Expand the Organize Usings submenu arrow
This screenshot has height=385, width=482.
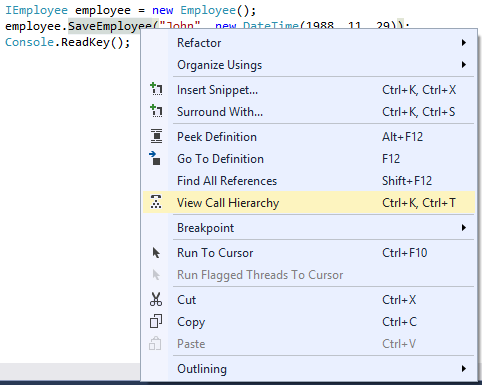pyautogui.click(x=464, y=65)
